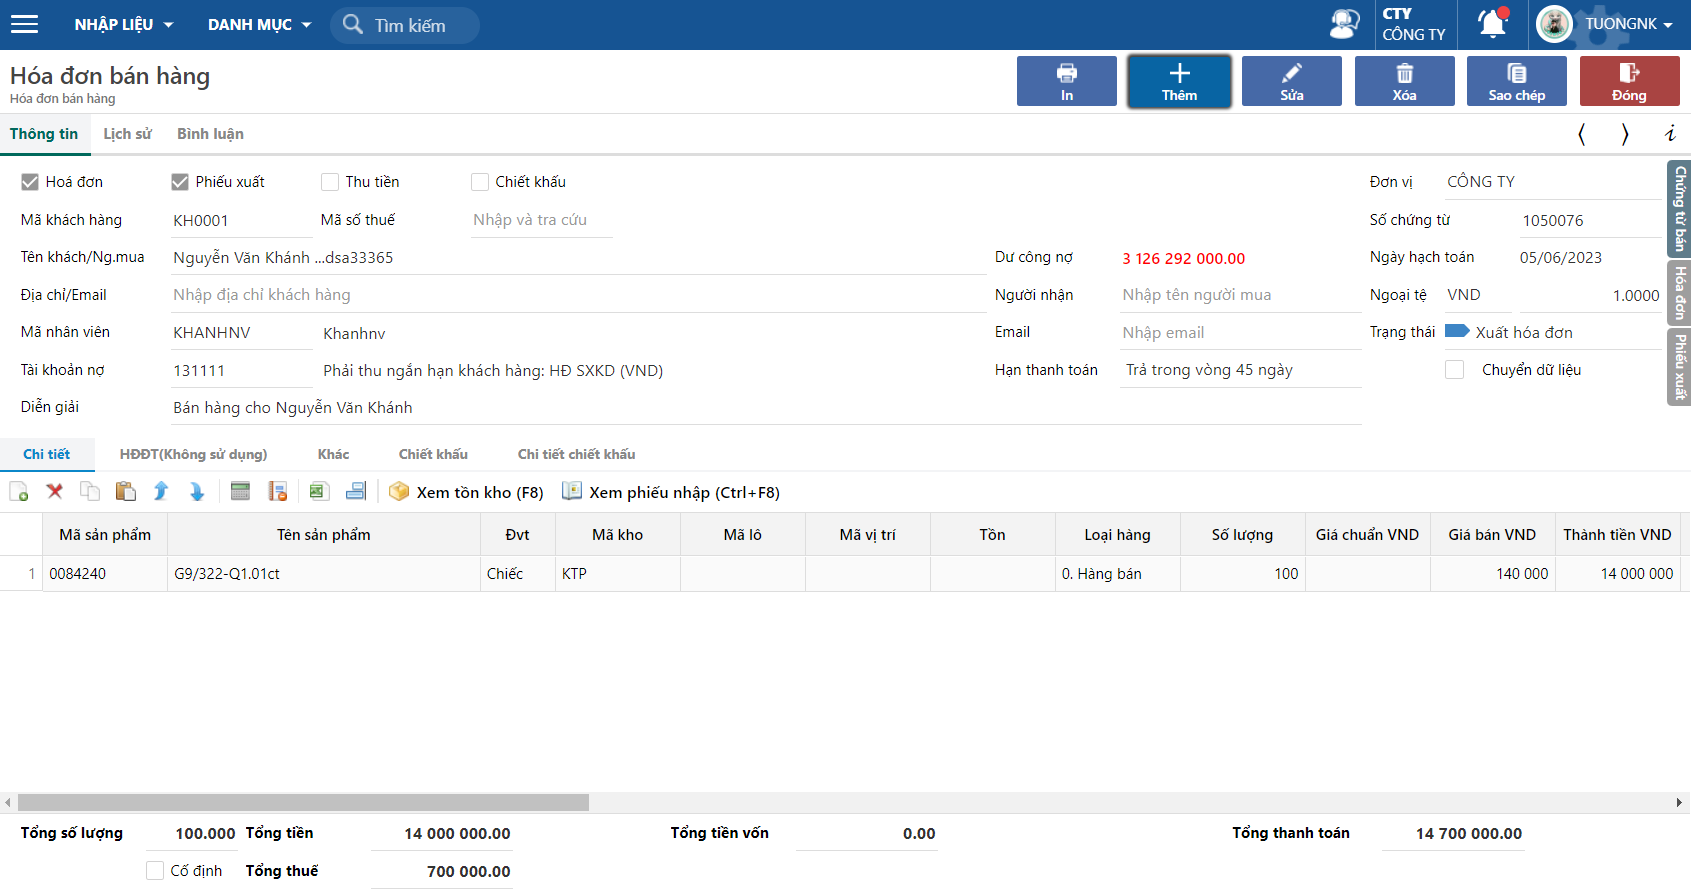Click the Excel export icon
This screenshot has height=895, width=1691.
point(319,492)
